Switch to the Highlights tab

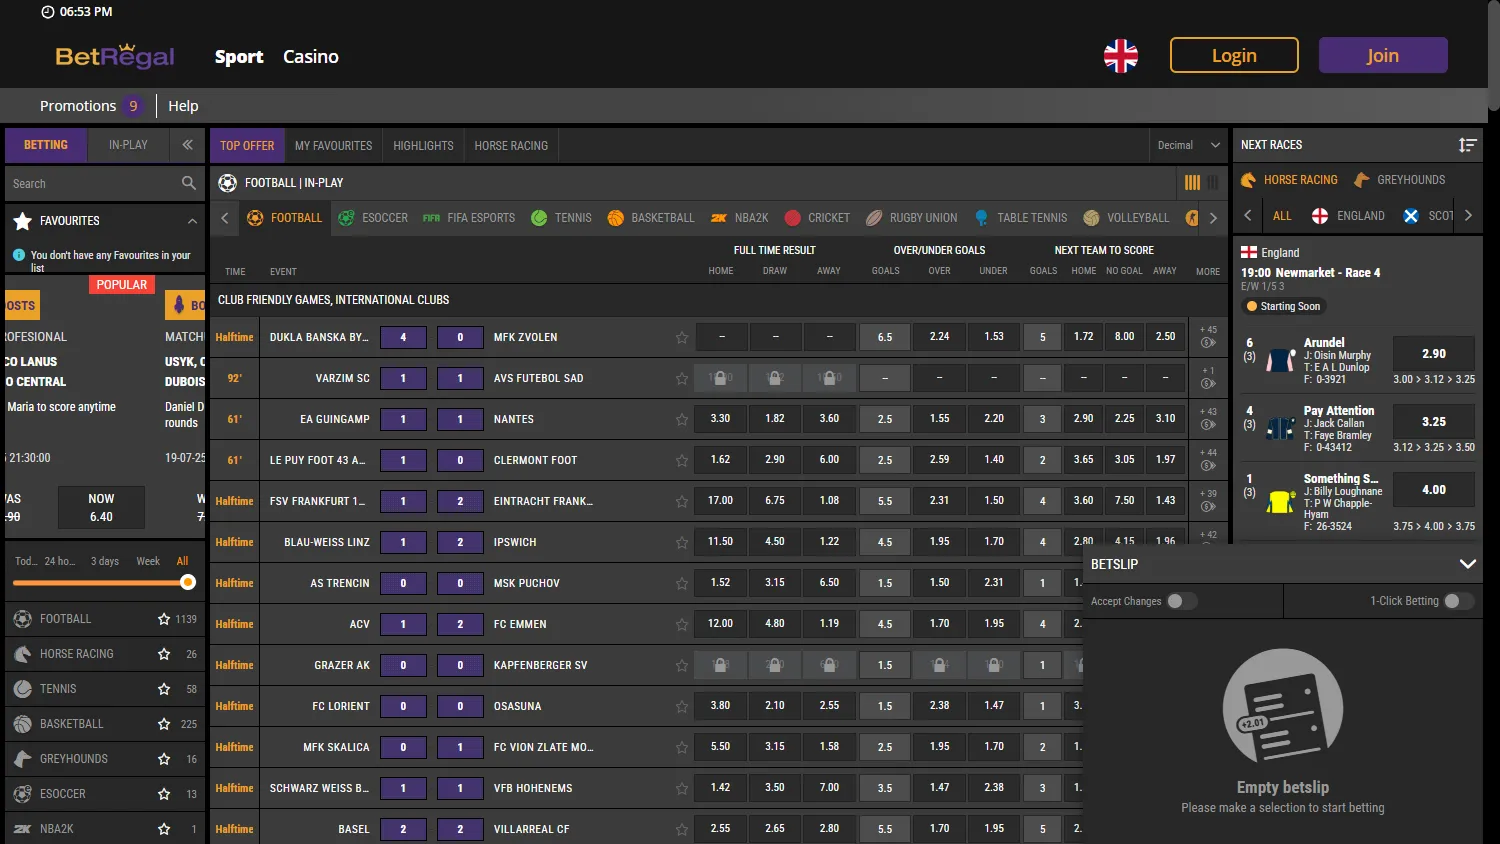pos(423,146)
